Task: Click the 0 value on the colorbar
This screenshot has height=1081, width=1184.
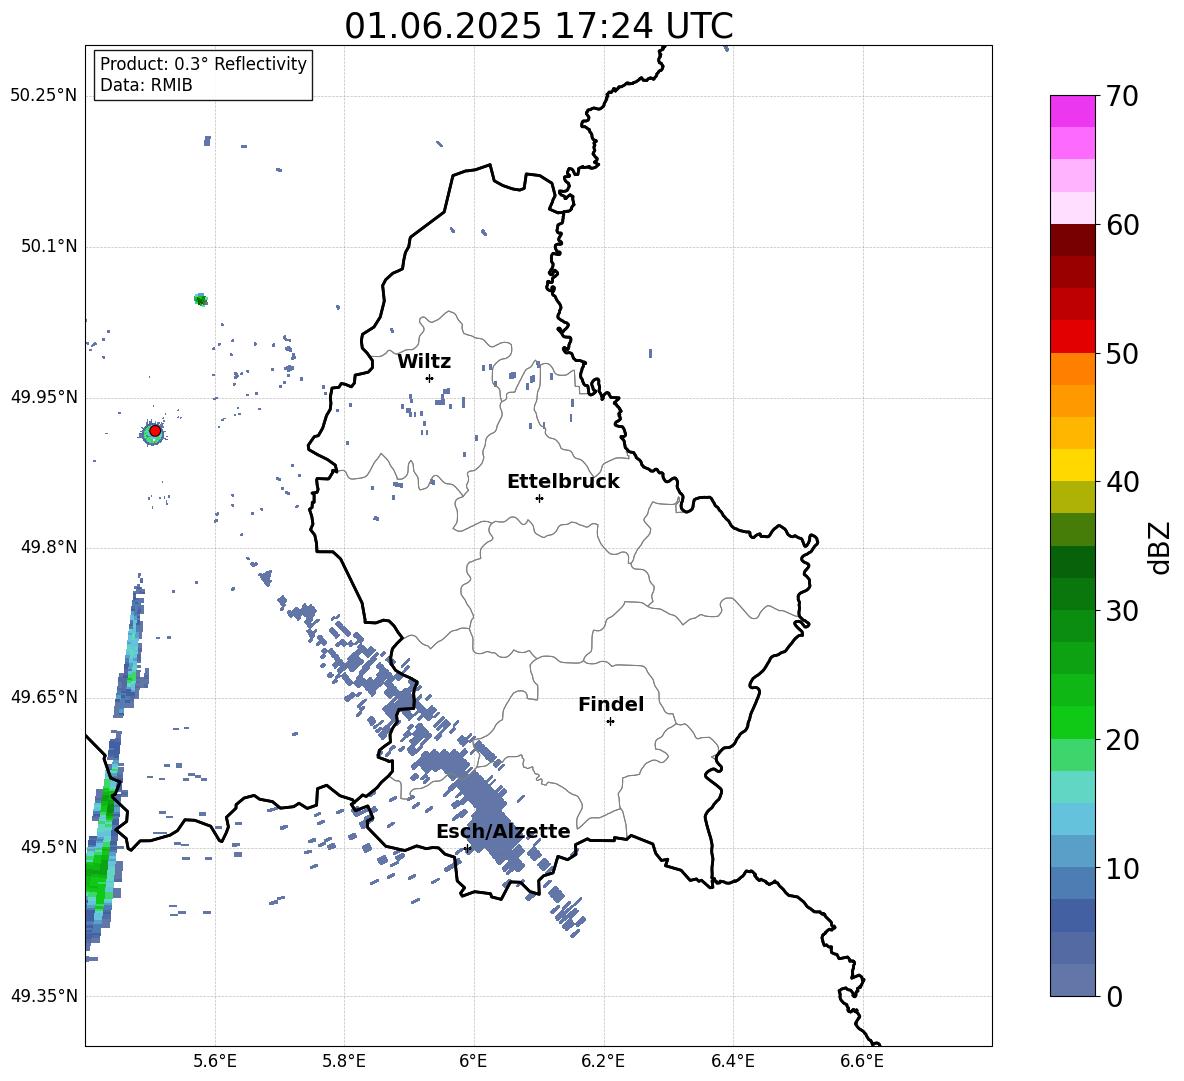Action: click(x=1114, y=997)
